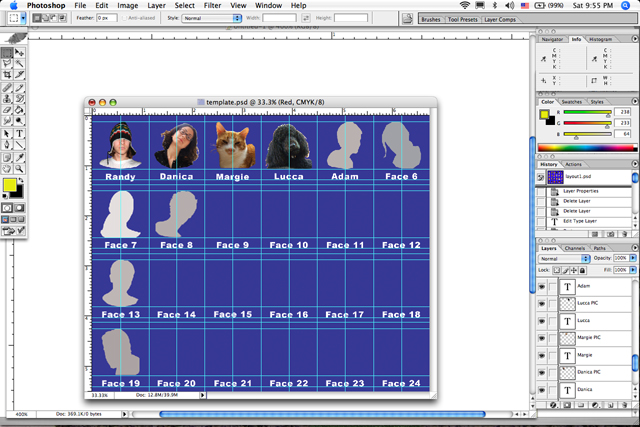
Task: Open the Navigator panel flyout menu
Action: coord(634,39)
